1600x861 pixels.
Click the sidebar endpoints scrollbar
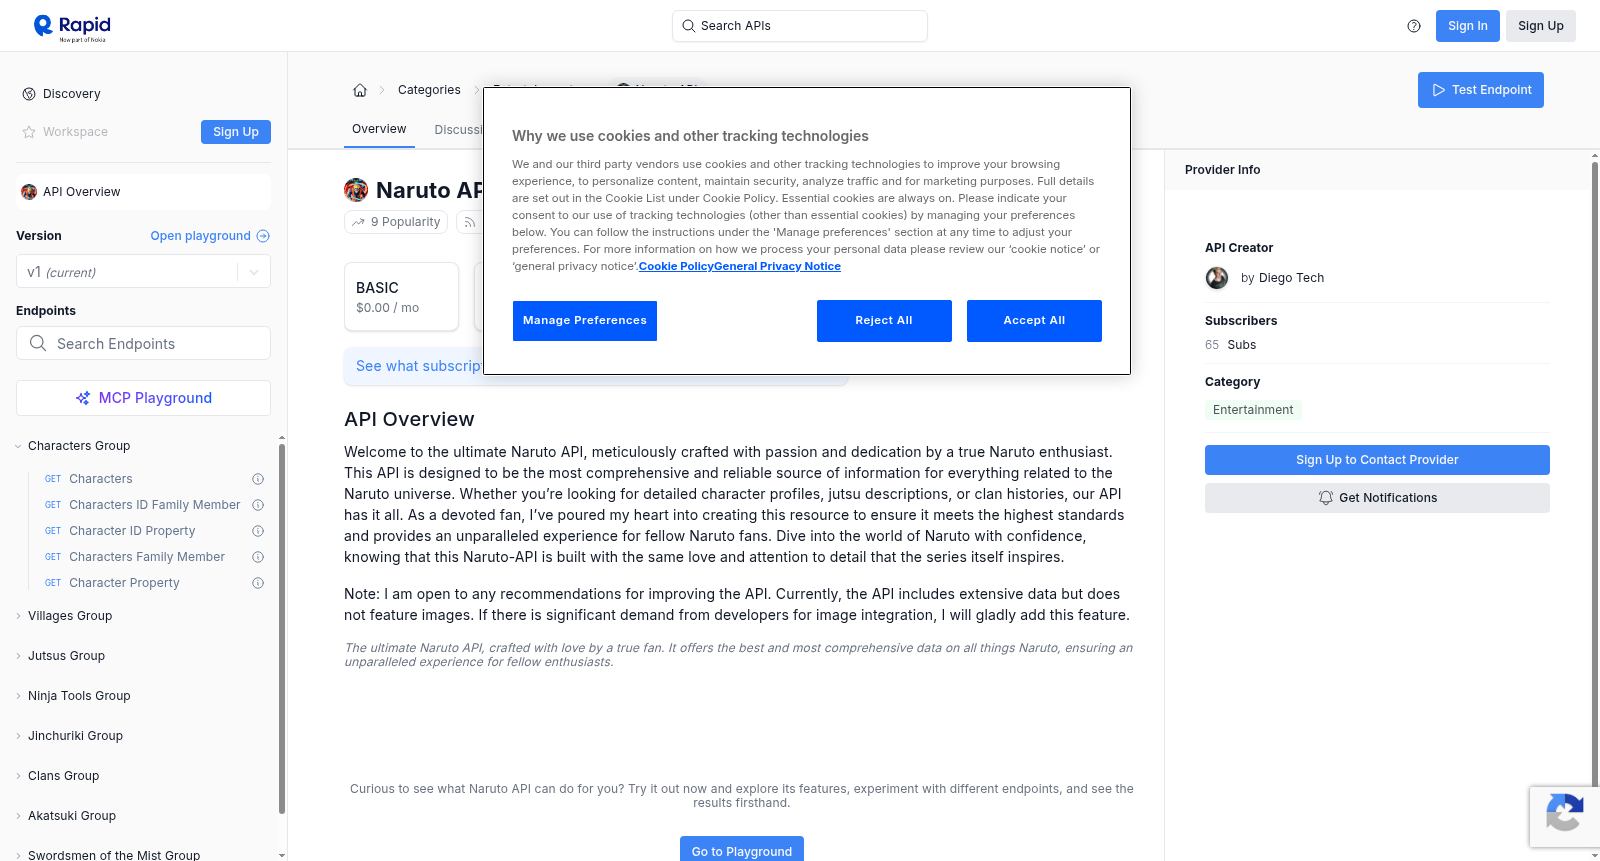click(282, 630)
